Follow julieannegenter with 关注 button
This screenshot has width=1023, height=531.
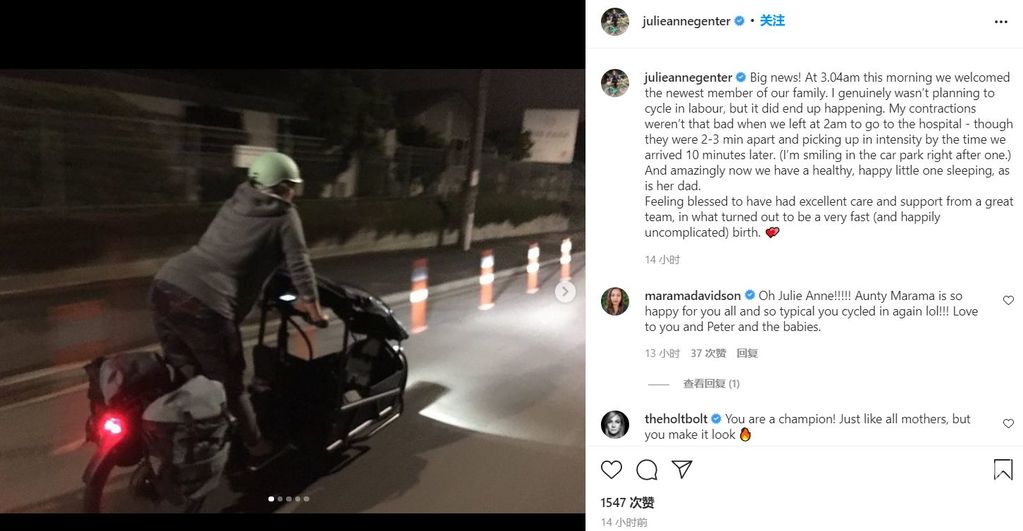[x=772, y=21]
